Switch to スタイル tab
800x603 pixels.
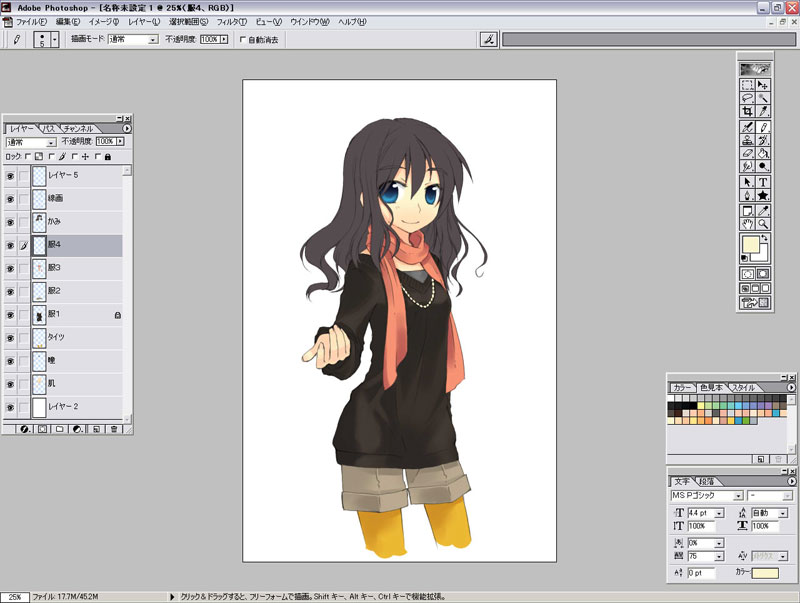coord(743,388)
